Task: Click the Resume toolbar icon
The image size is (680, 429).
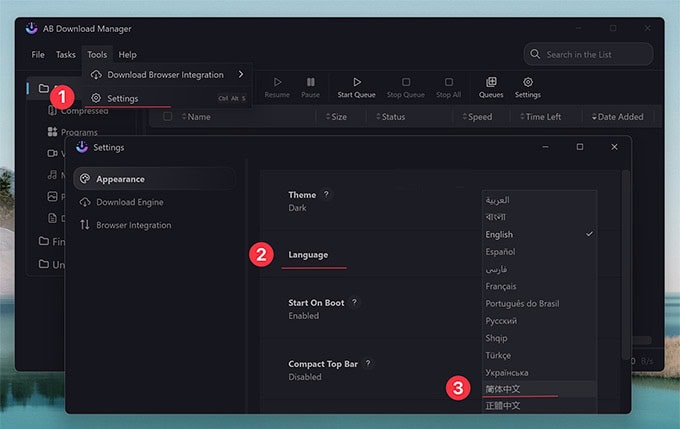Action: tap(278, 82)
